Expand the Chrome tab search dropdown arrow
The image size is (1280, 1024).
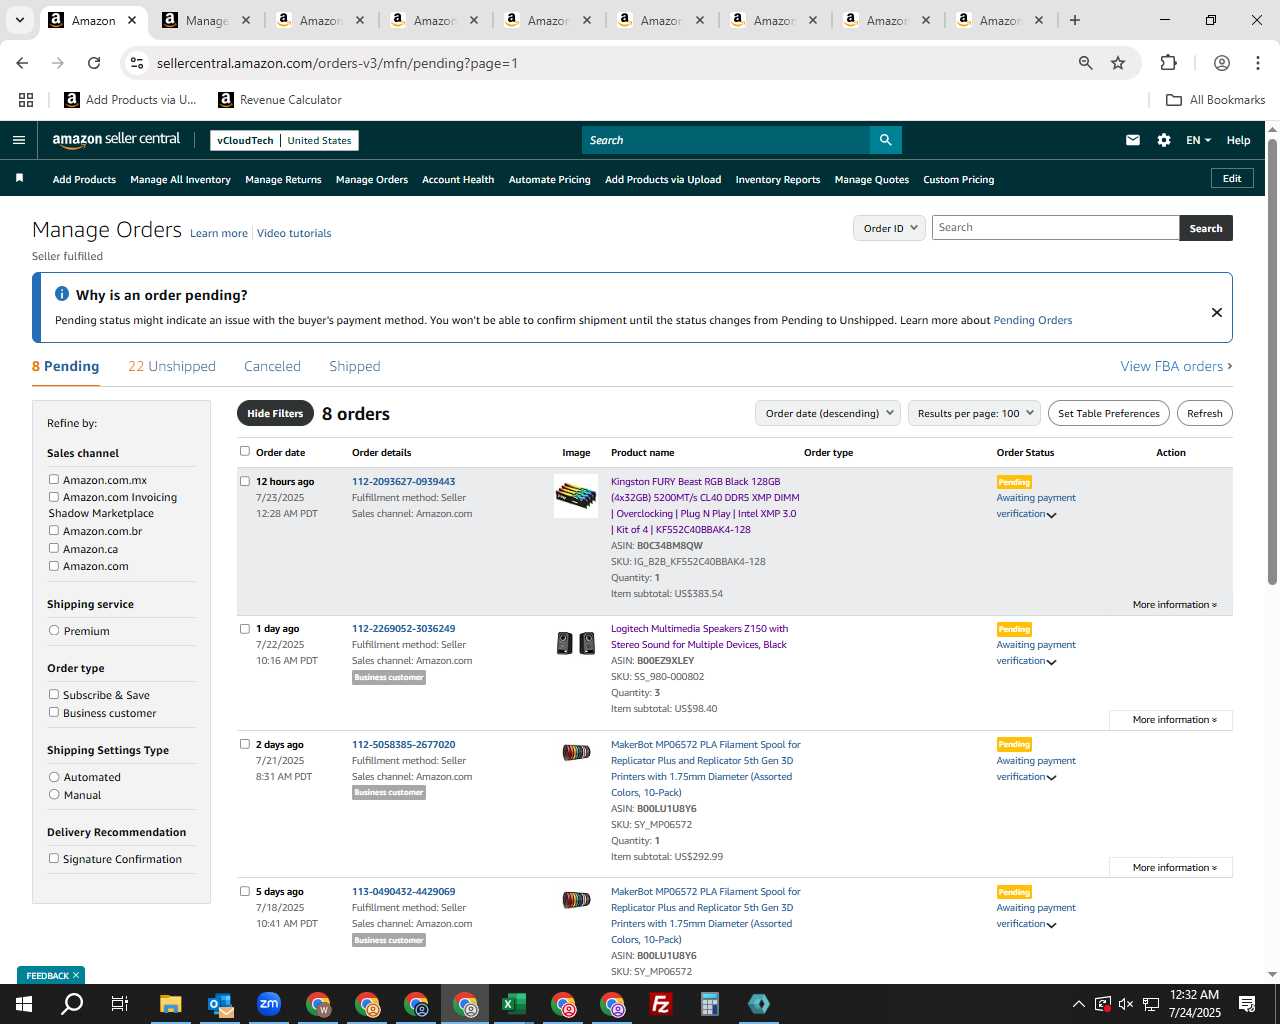point(19,20)
